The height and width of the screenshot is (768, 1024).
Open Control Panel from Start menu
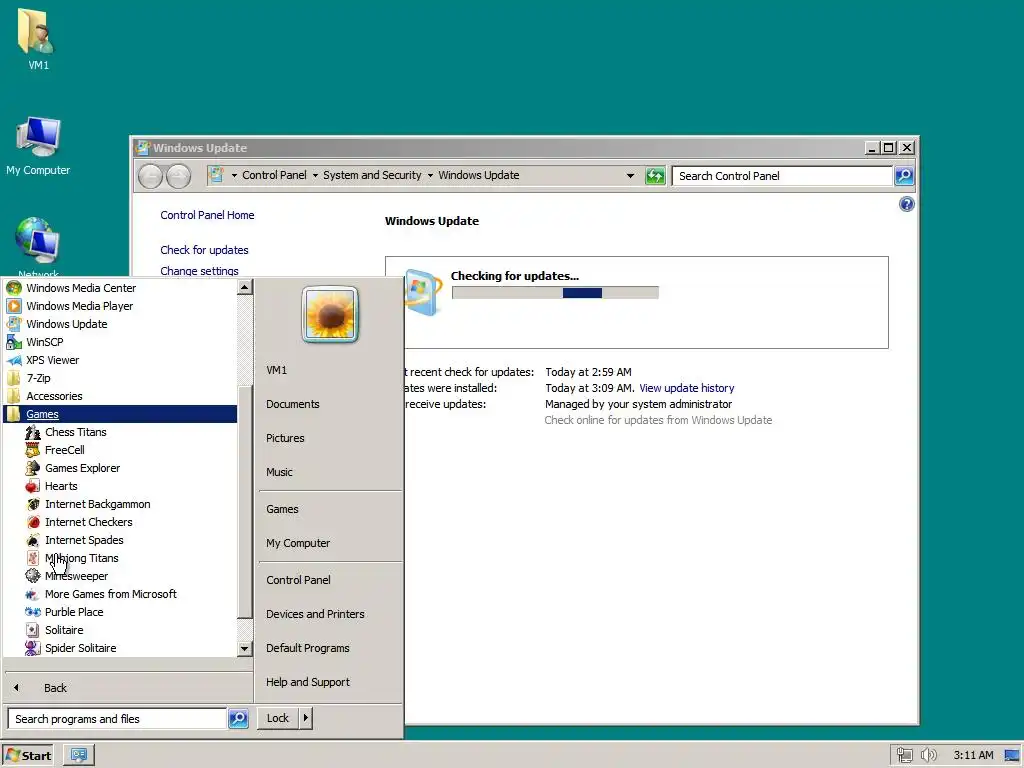click(x=298, y=580)
